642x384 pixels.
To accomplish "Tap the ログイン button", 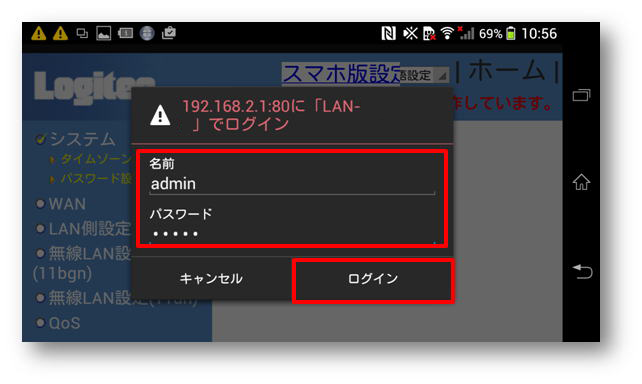I will click(373, 280).
